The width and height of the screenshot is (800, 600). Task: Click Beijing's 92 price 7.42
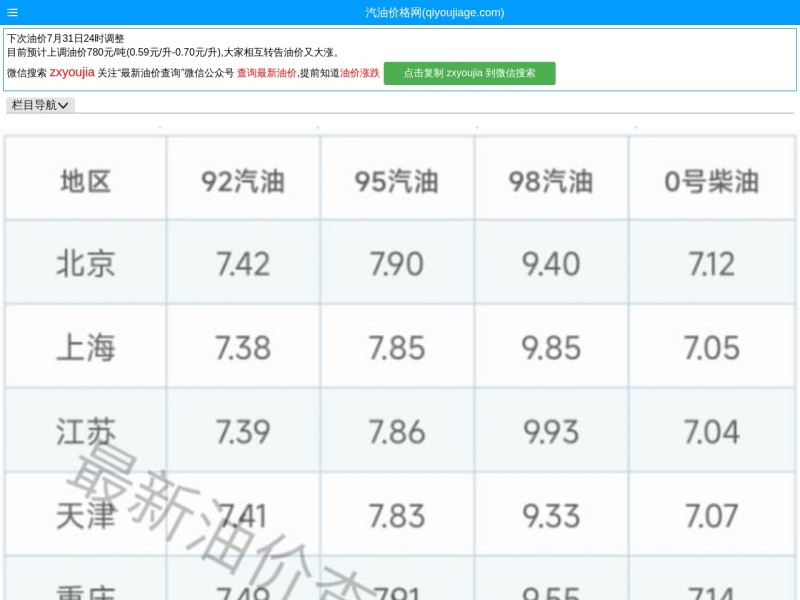tap(243, 264)
